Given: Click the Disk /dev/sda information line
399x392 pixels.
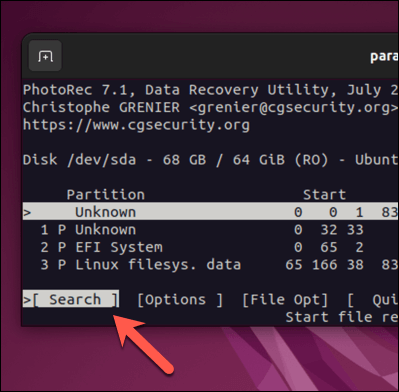Looking at the screenshot, I should click(x=211, y=160).
